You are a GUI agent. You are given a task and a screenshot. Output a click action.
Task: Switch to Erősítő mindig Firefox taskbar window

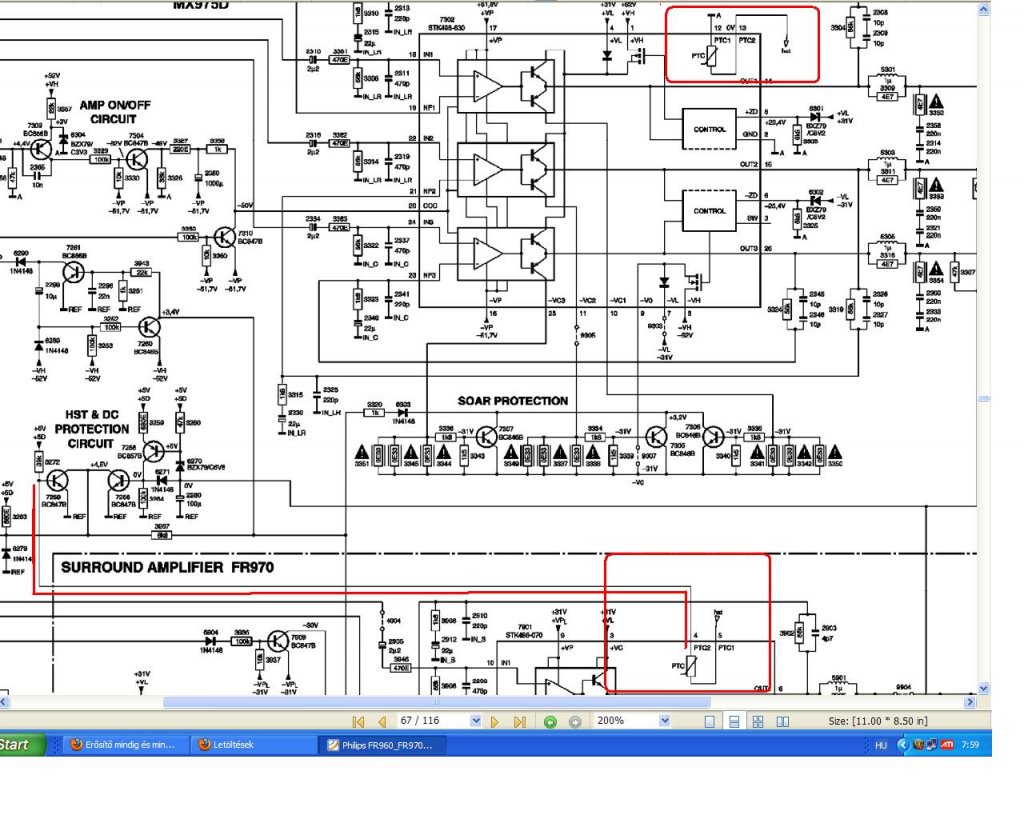(x=124, y=745)
